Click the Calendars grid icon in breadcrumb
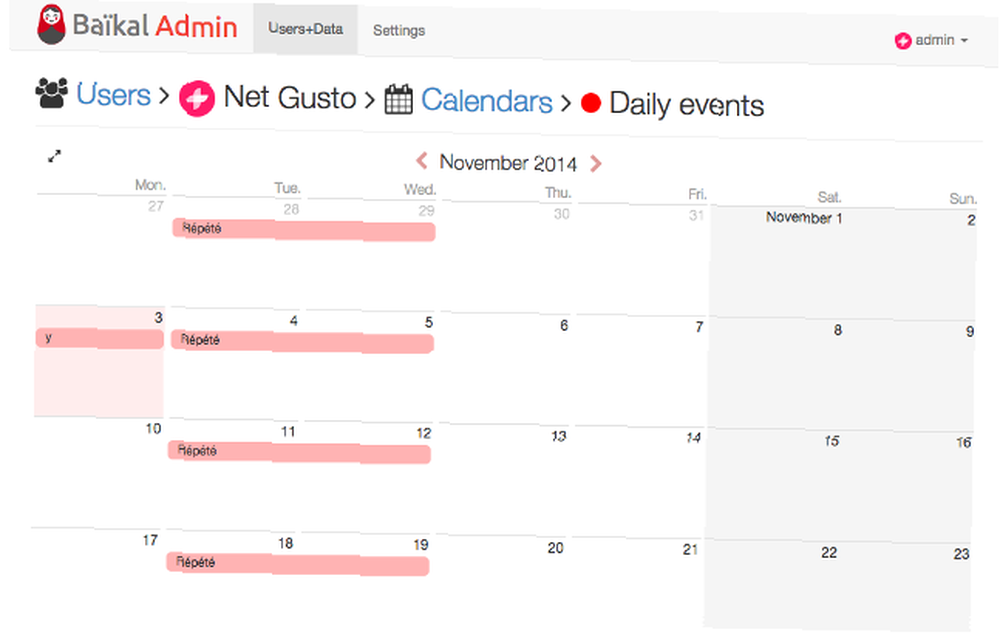The width and height of the screenshot is (1000, 635). (399, 100)
